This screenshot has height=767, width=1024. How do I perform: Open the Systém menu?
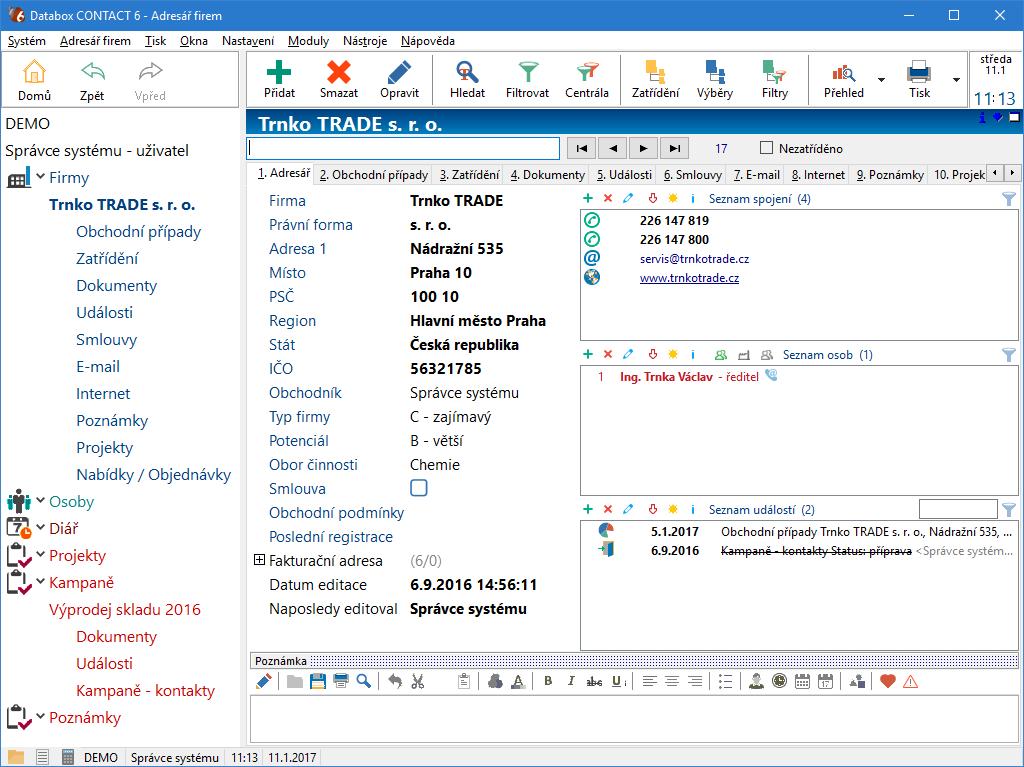27,41
